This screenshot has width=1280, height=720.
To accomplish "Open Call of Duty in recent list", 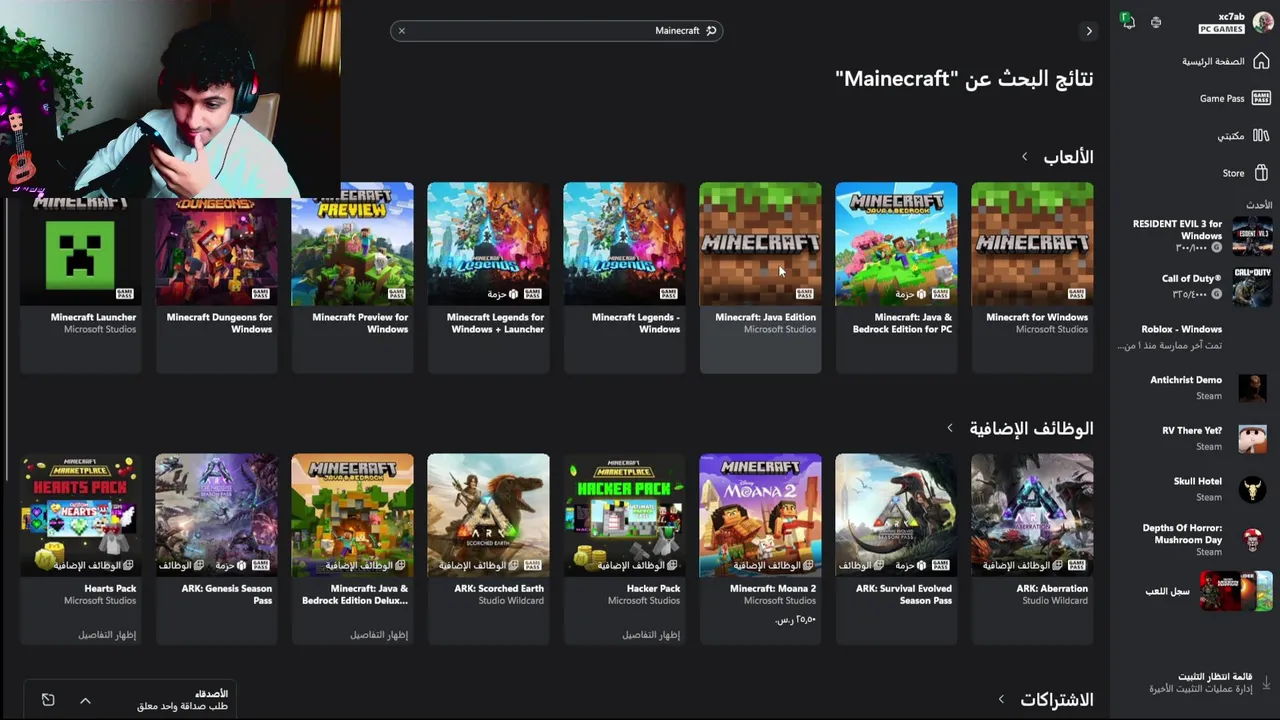I will [1195, 286].
